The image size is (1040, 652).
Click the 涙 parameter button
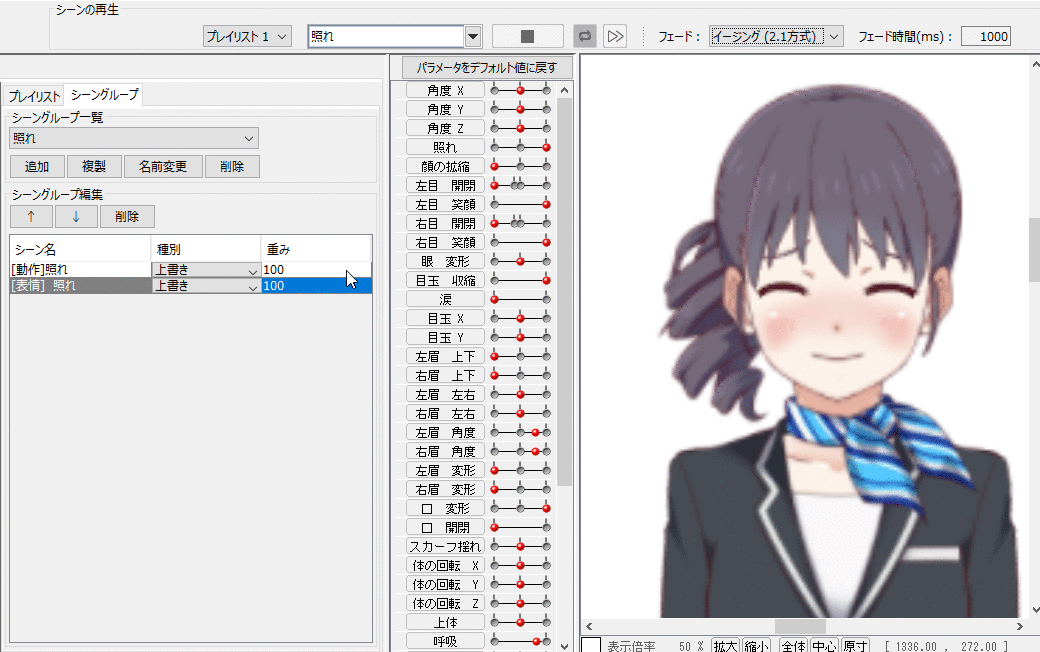[445, 299]
